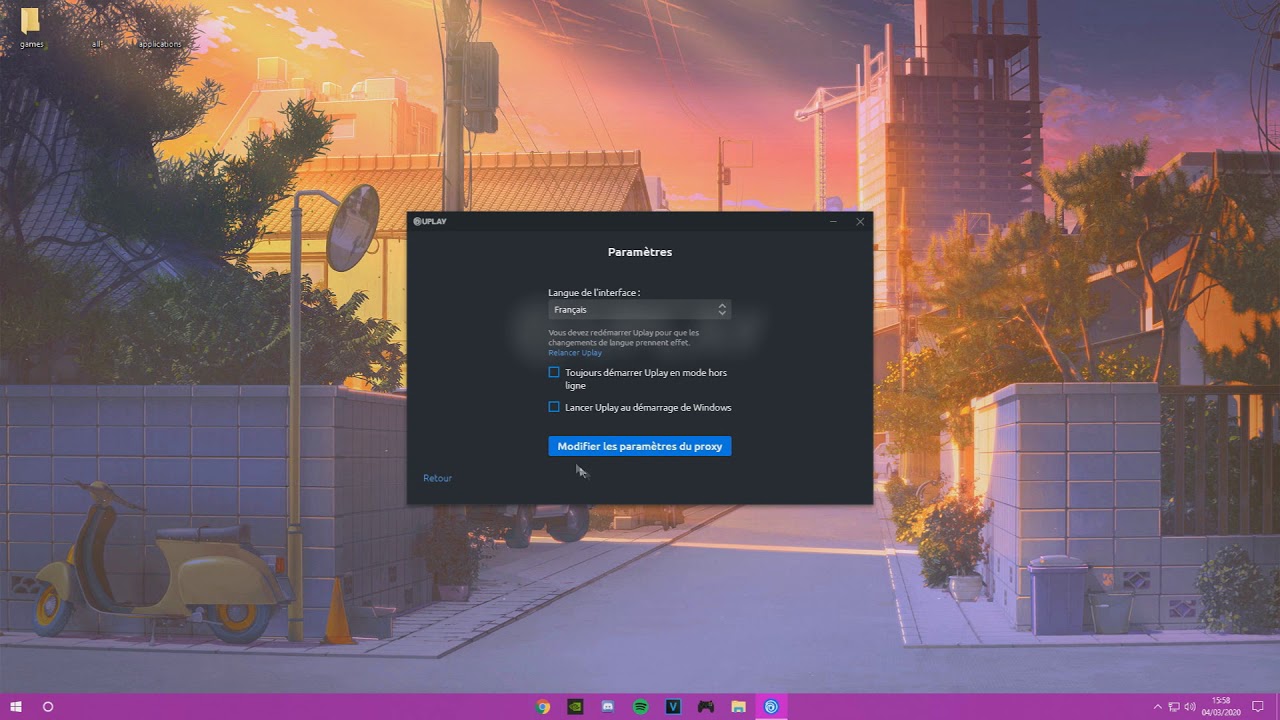Click the 'Toujours démarrer Uplay en mode hors ligne' label
1280x720 pixels.
click(x=646, y=378)
